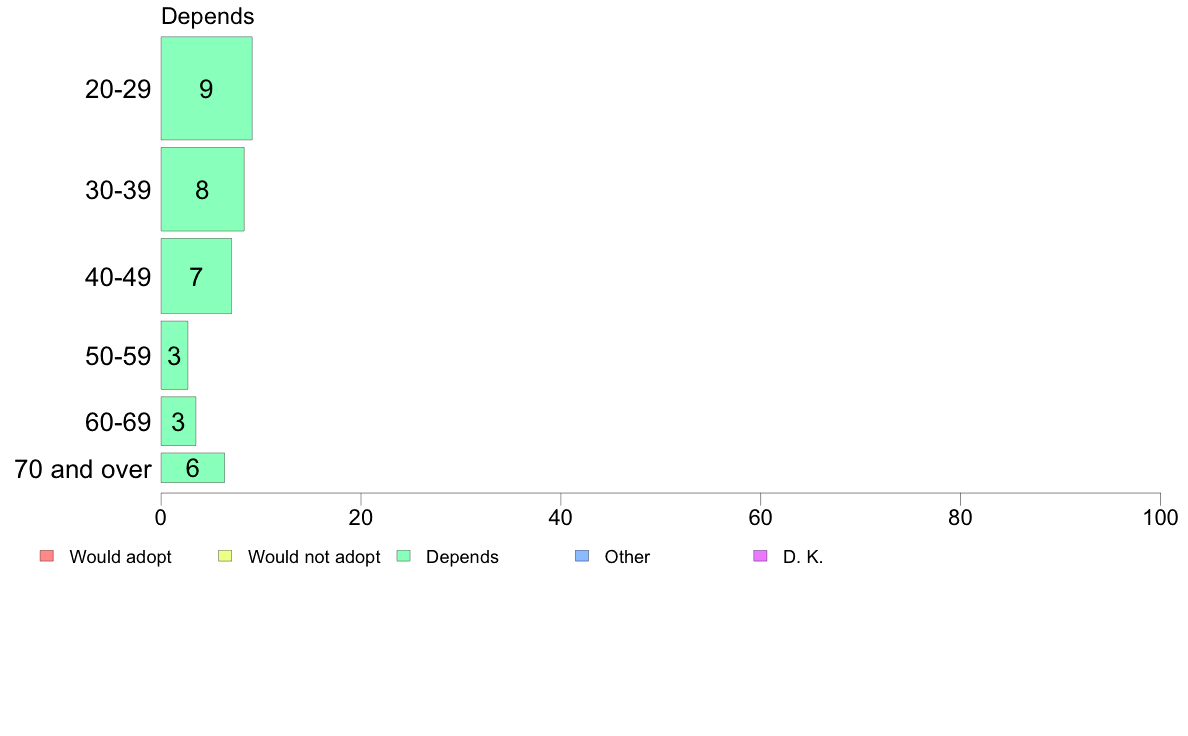
Task: Click the green Depends legend swatch
Action: tap(403, 556)
